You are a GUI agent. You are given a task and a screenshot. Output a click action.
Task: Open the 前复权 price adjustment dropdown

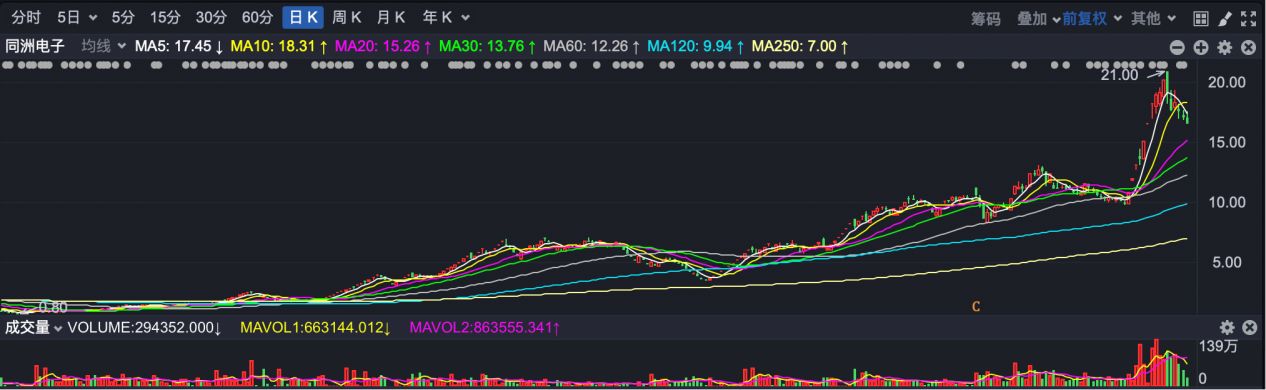[x=1092, y=18]
